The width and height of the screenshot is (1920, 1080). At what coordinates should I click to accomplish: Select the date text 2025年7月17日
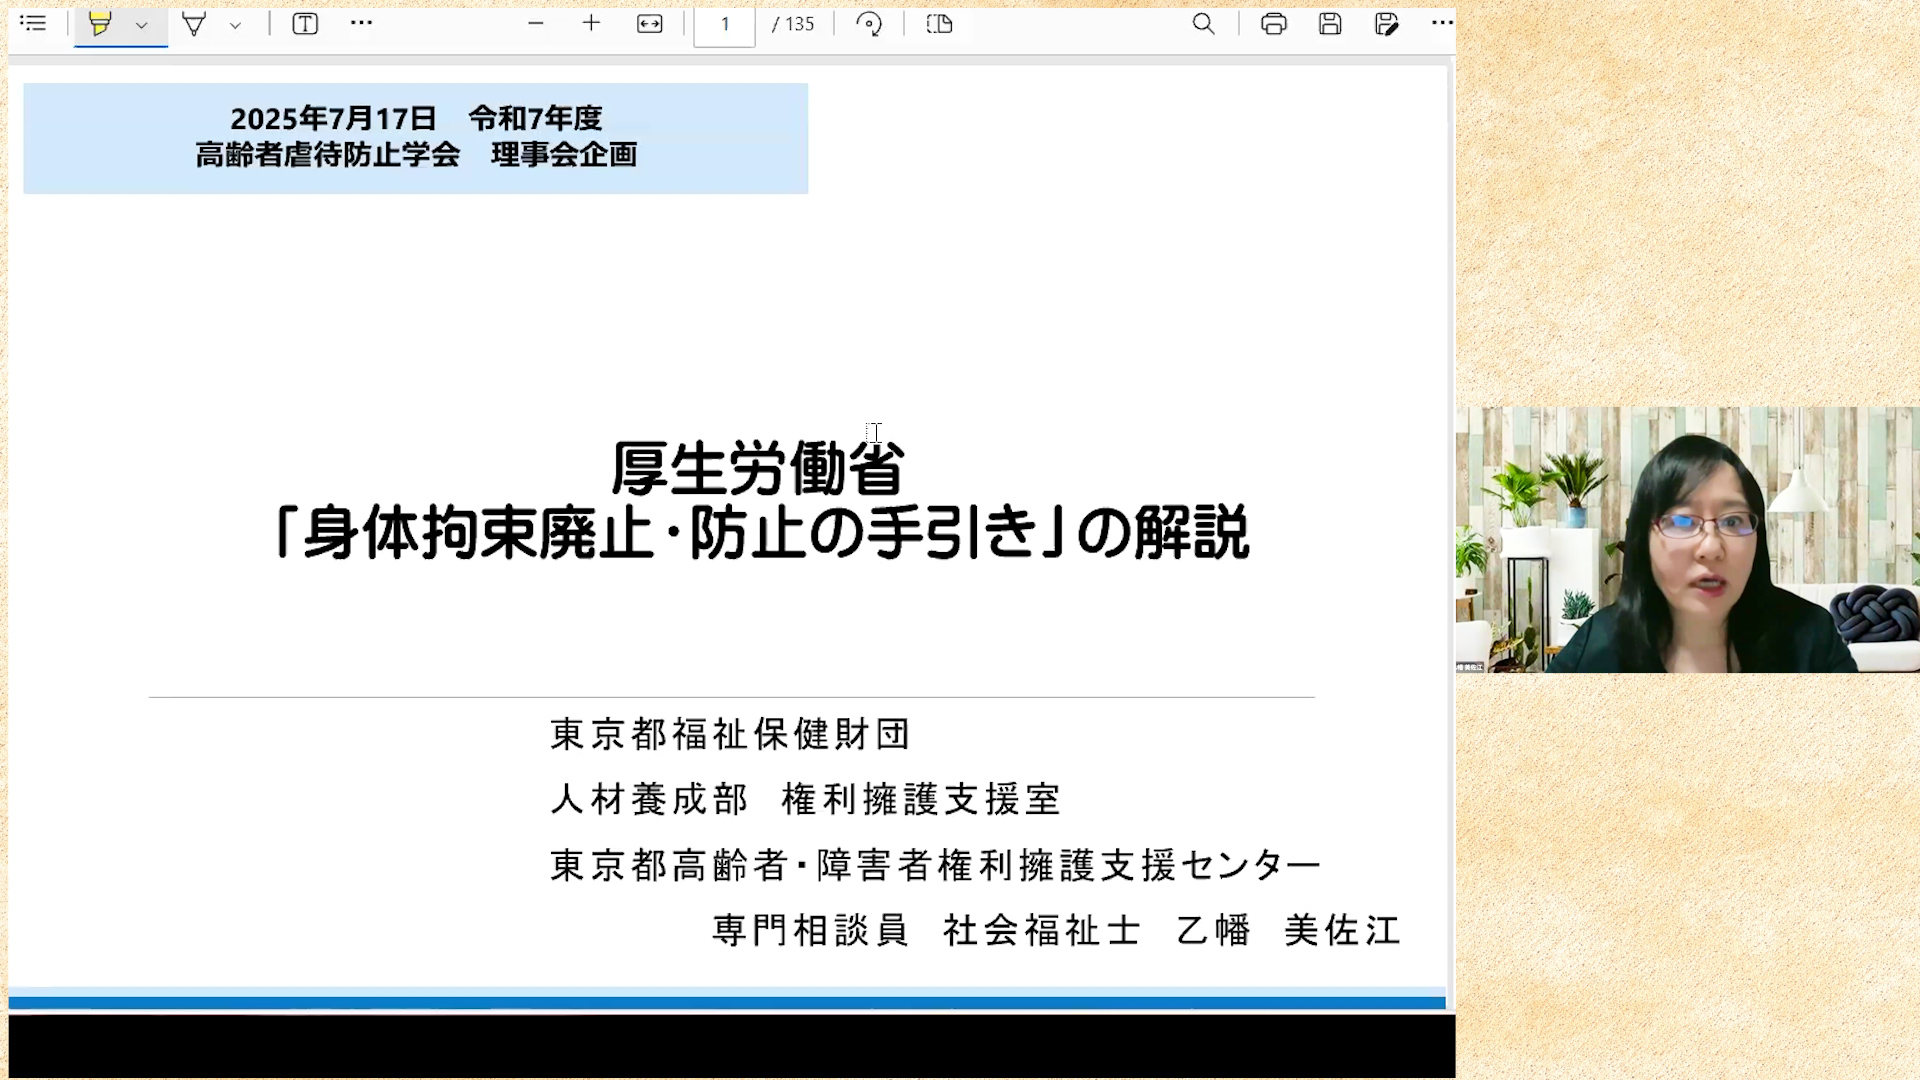333,119
